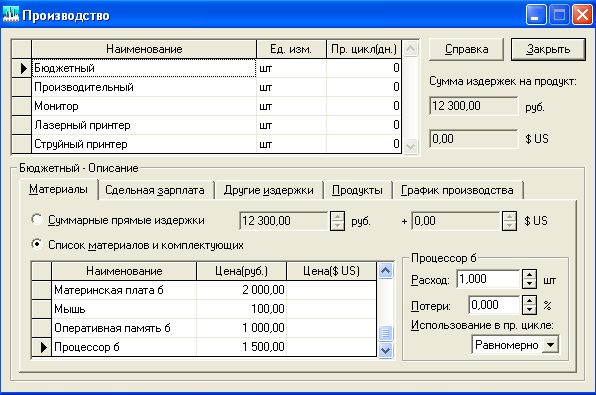Click price 1 000,00 of Оперативная память б

pyautogui.click(x=241, y=328)
